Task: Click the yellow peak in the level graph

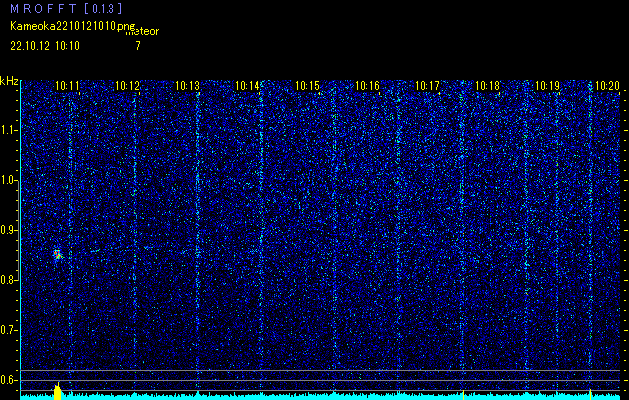Action: tap(57, 391)
